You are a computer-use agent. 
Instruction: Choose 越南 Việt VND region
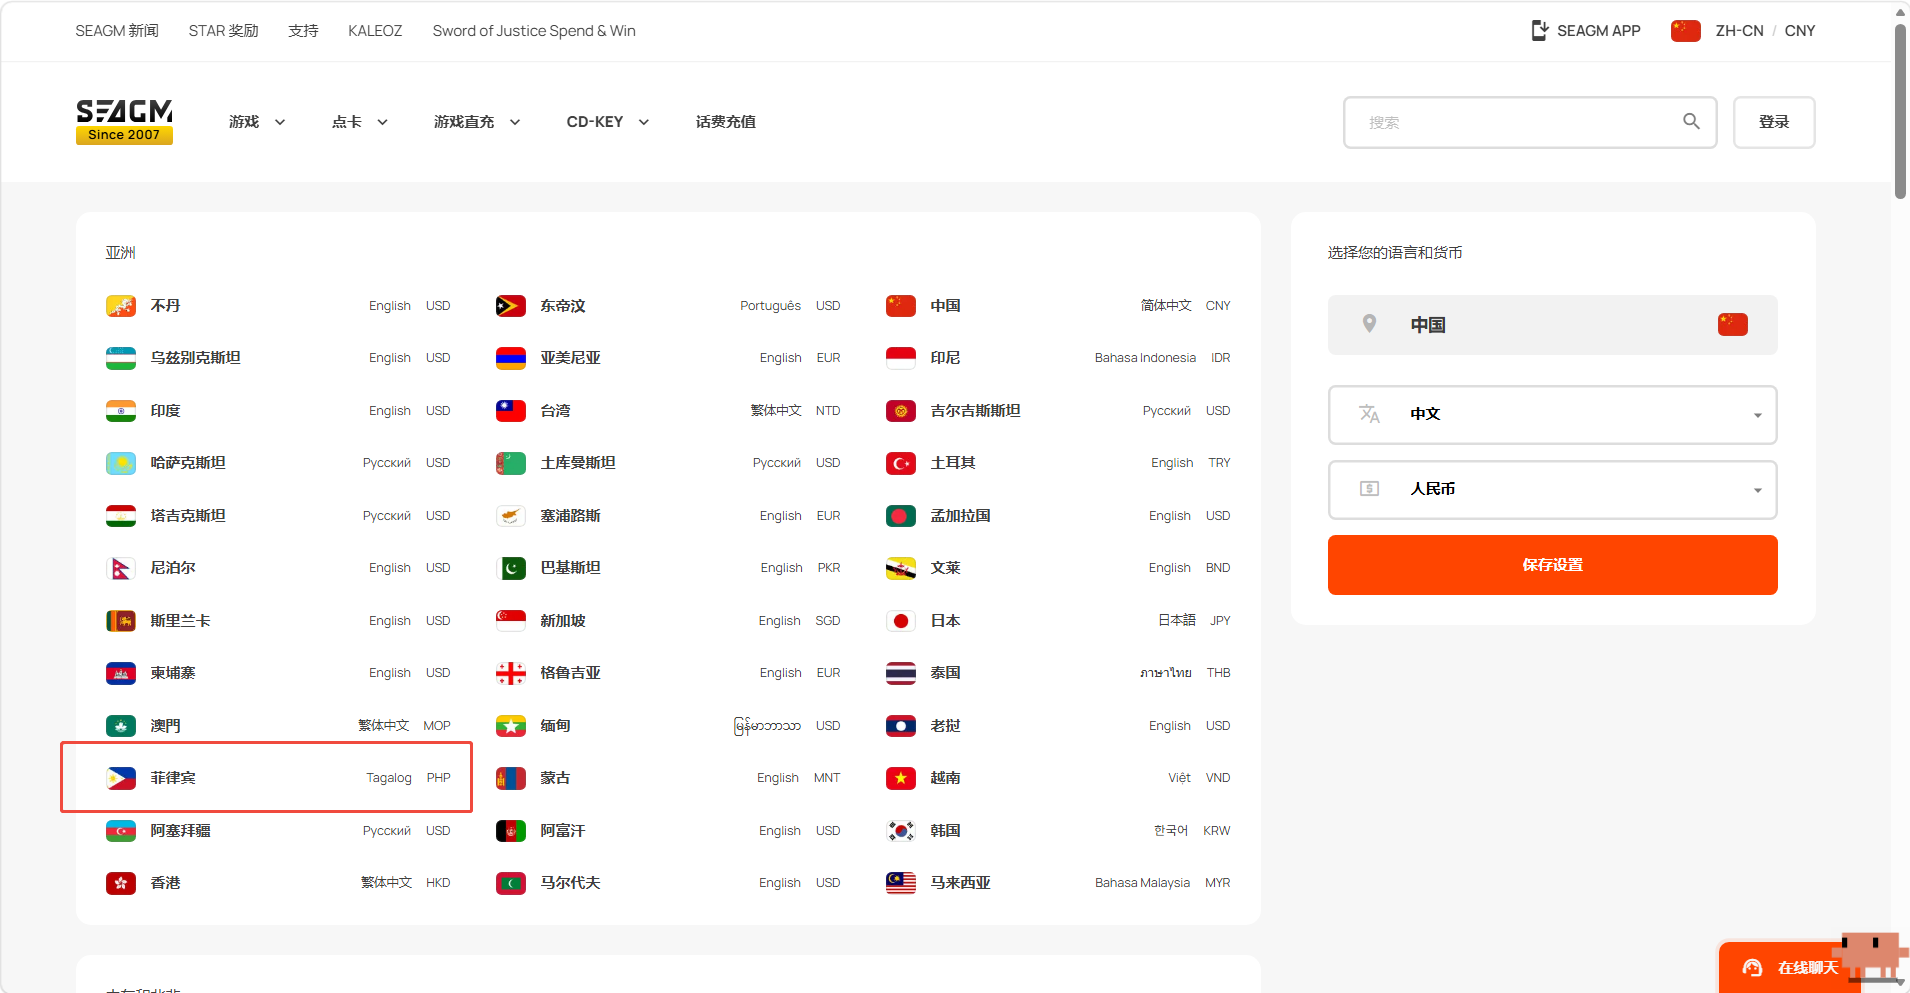(1058, 778)
